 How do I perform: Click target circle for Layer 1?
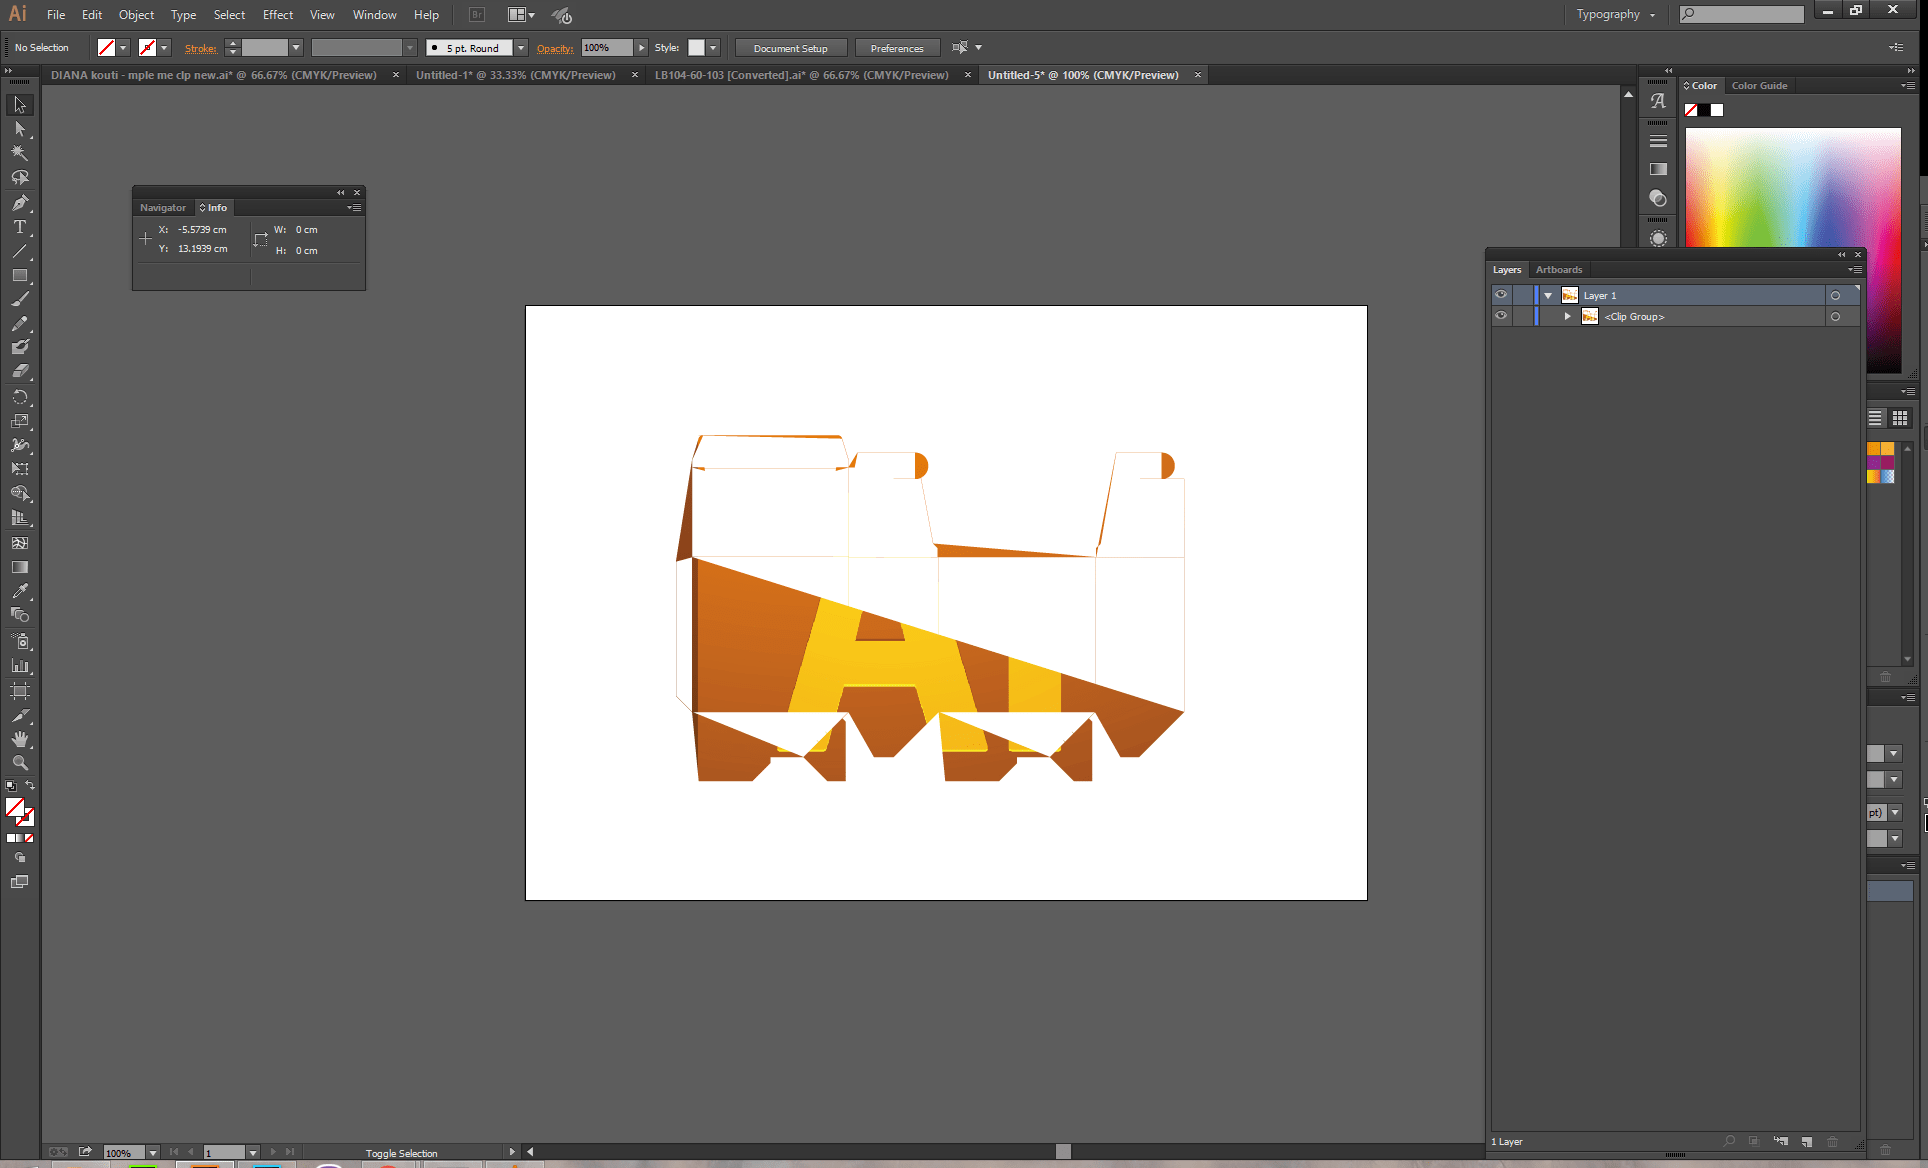coord(1835,296)
